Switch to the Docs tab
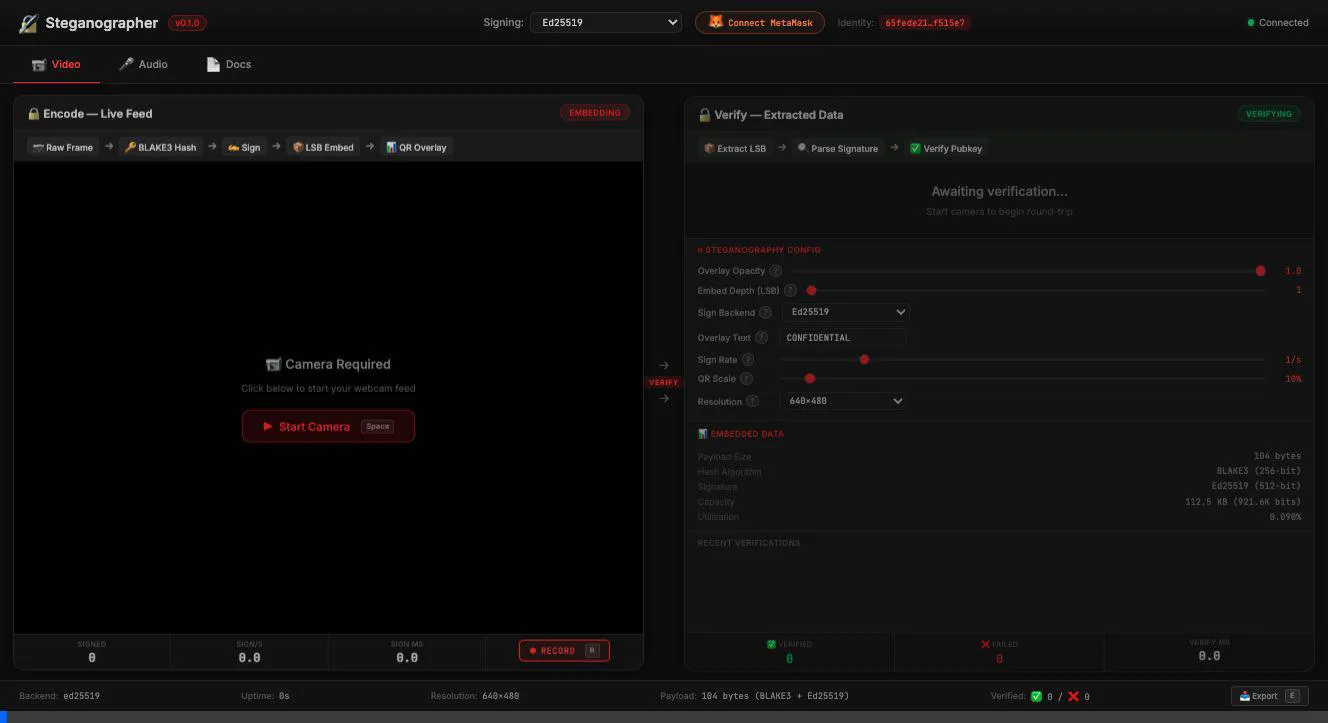This screenshot has height=723, width=1328. click(x=229, y=64)
